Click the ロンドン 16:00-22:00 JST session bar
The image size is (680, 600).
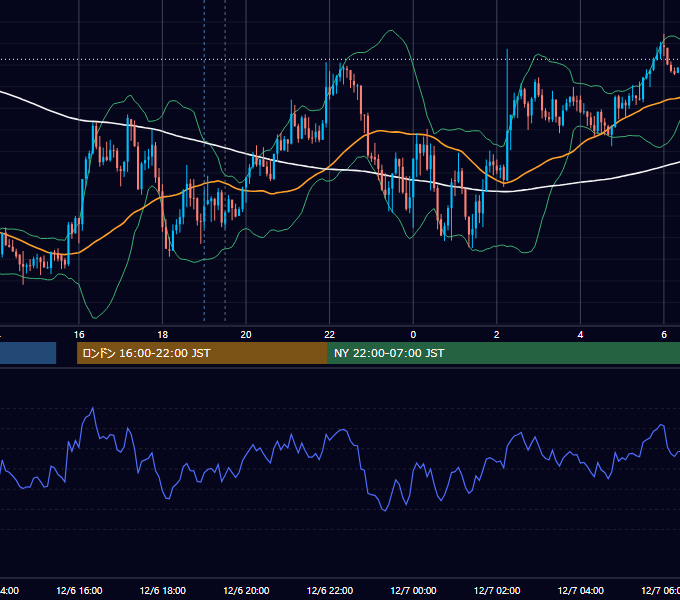(202, 353)
